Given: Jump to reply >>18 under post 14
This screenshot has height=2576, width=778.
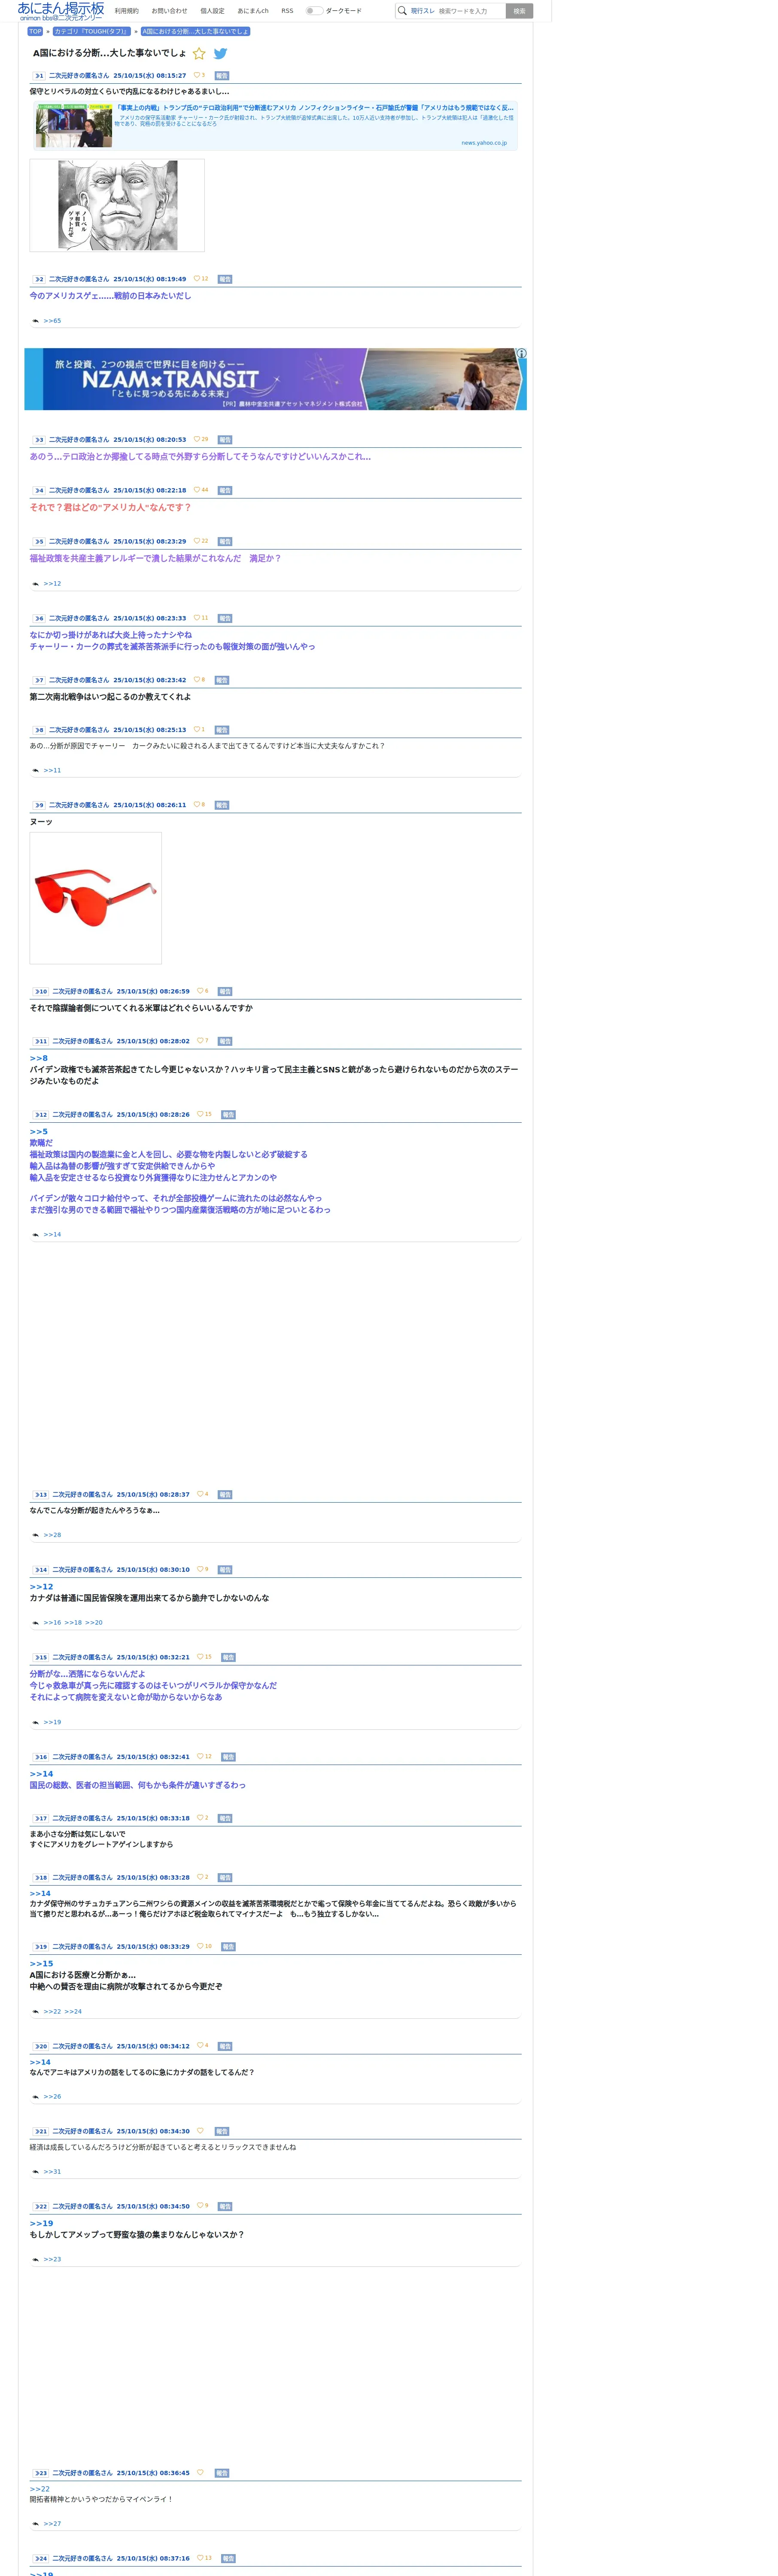Looking at the screenshot, I should tap(73, 1623).
